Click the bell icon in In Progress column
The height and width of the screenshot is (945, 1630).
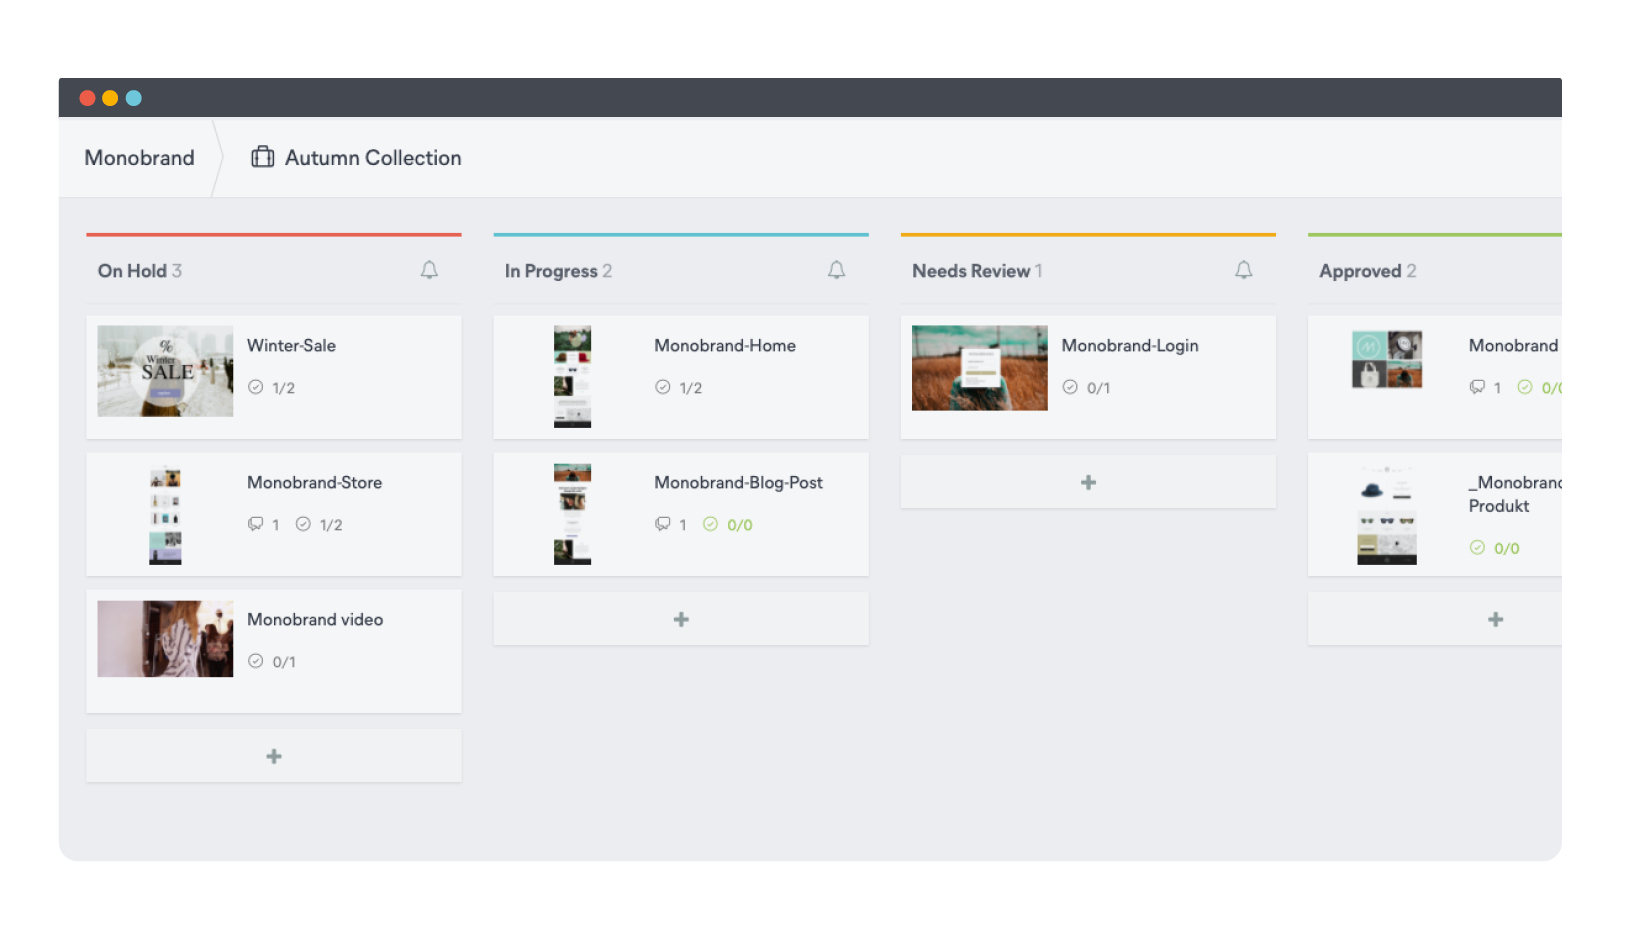click(836, 270)
